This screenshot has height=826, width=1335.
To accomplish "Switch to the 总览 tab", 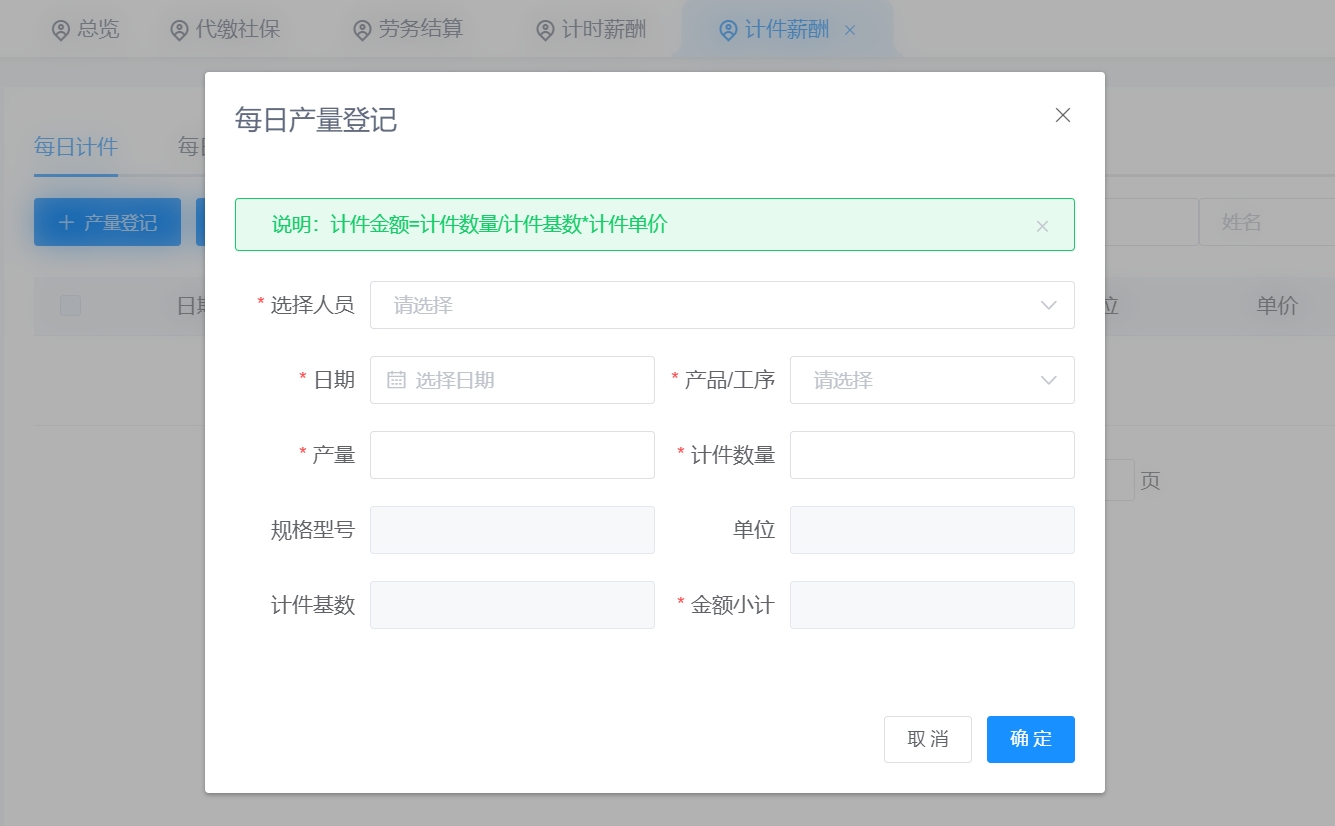I will (85, 29).
